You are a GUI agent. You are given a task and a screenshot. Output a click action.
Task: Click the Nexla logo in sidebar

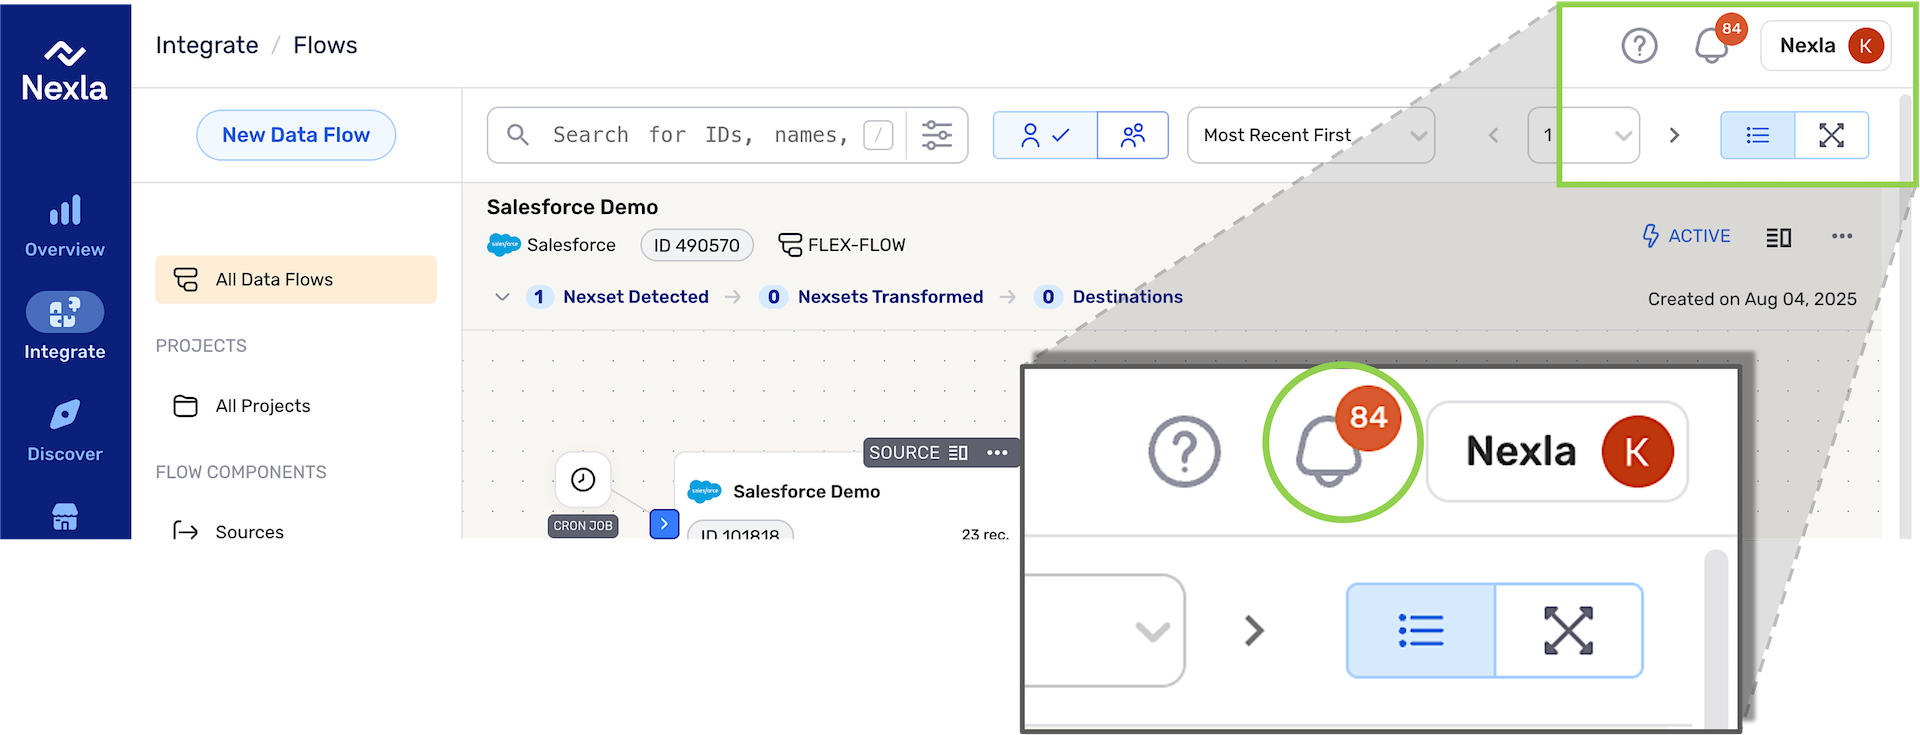[65, 71]
